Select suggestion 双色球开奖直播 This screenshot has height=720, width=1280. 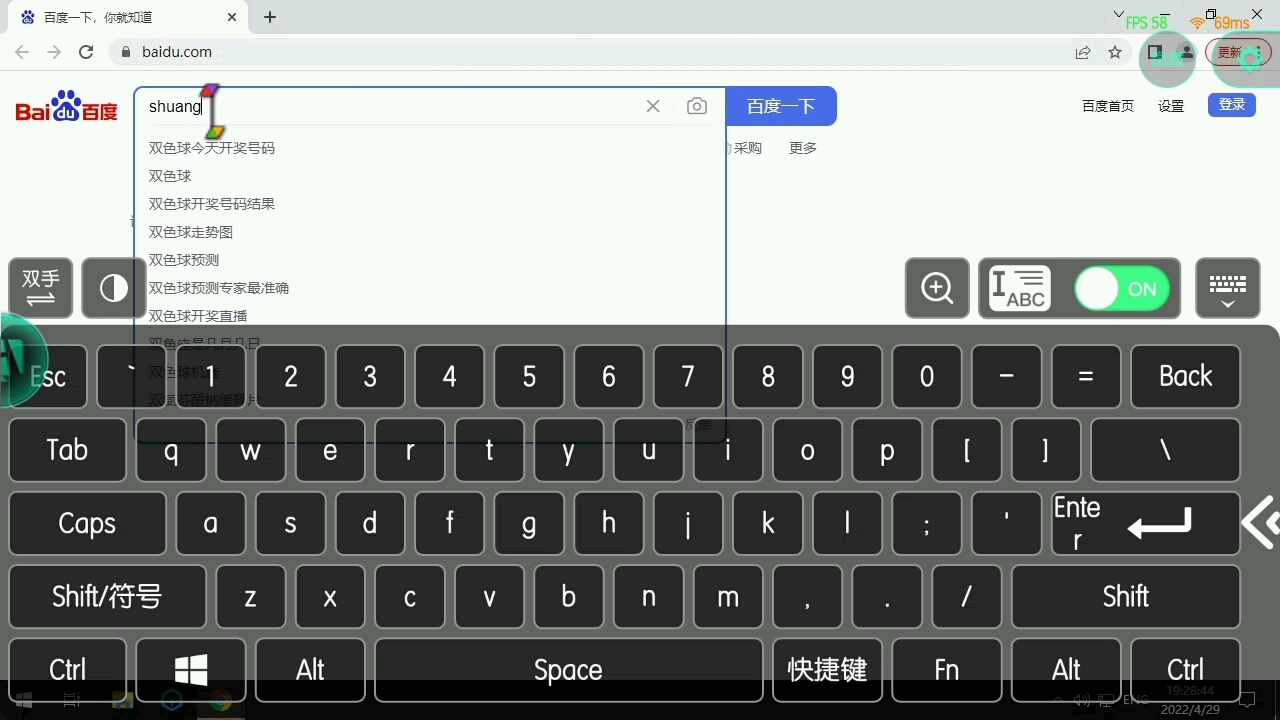198,316
